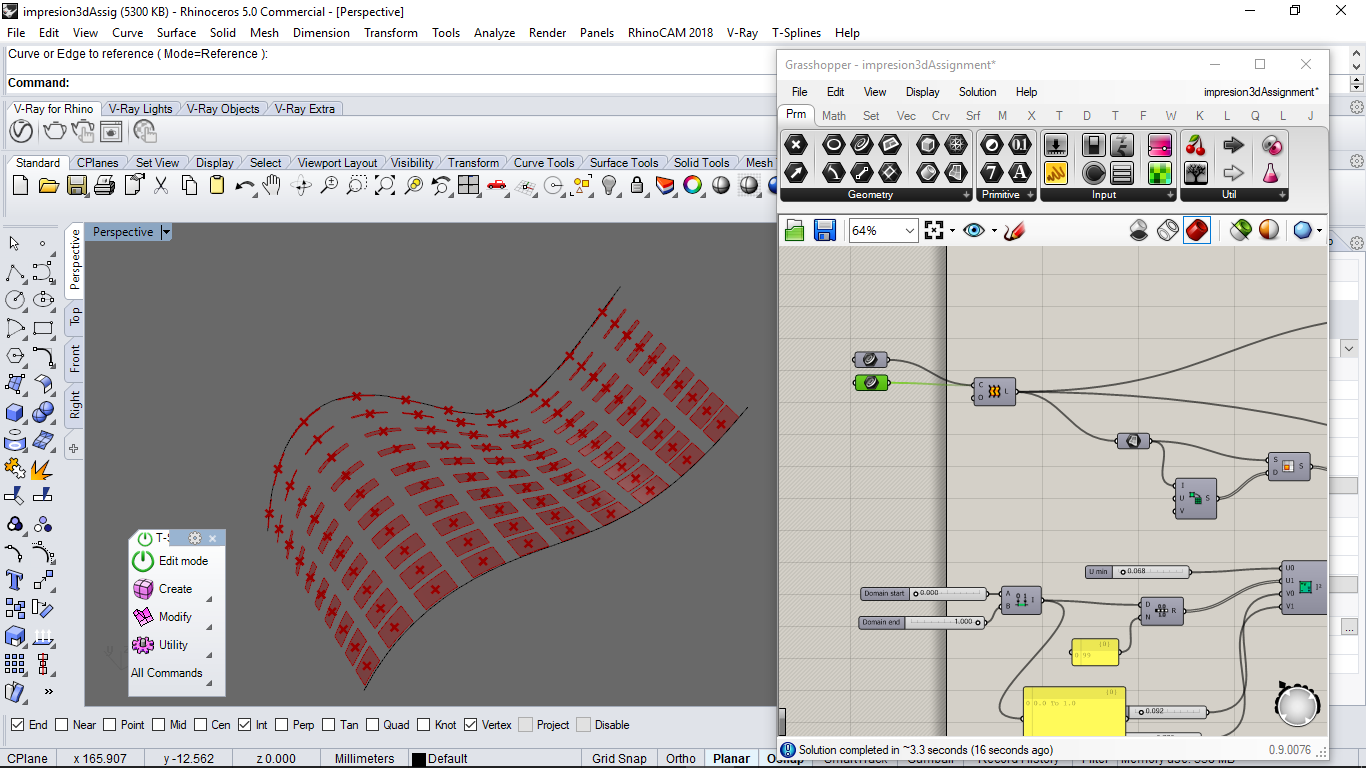Expand the Primitive panel plus
Screen dimensions: 1366x768
click(1029, 195)
